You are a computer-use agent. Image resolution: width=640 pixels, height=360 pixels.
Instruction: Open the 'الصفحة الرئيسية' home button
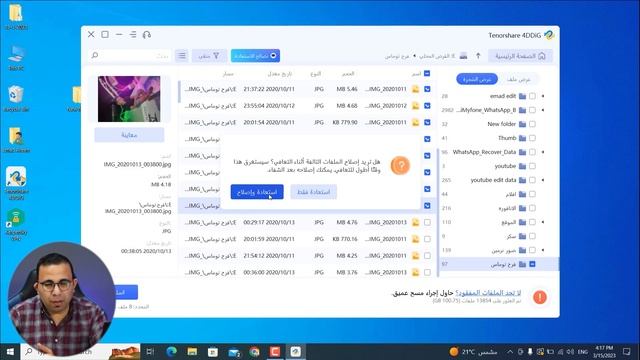click(520, 56)
